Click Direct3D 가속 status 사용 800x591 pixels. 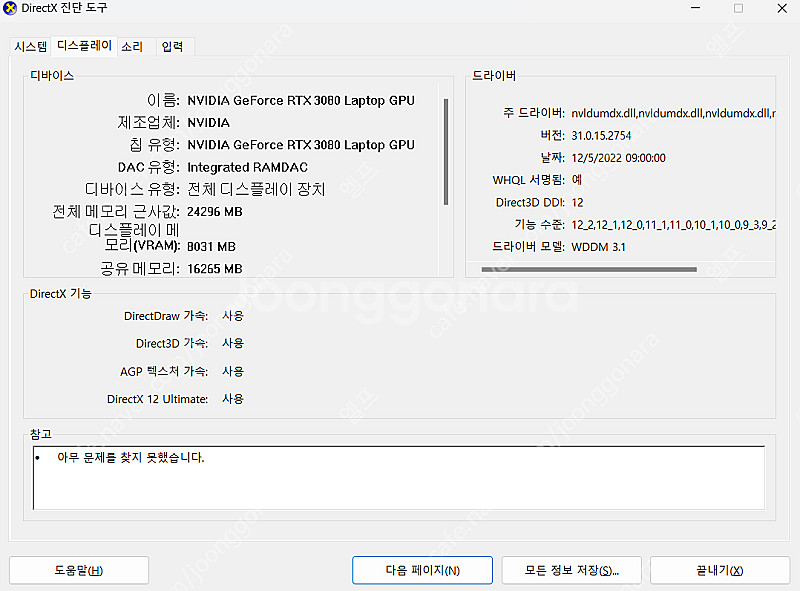233,343
